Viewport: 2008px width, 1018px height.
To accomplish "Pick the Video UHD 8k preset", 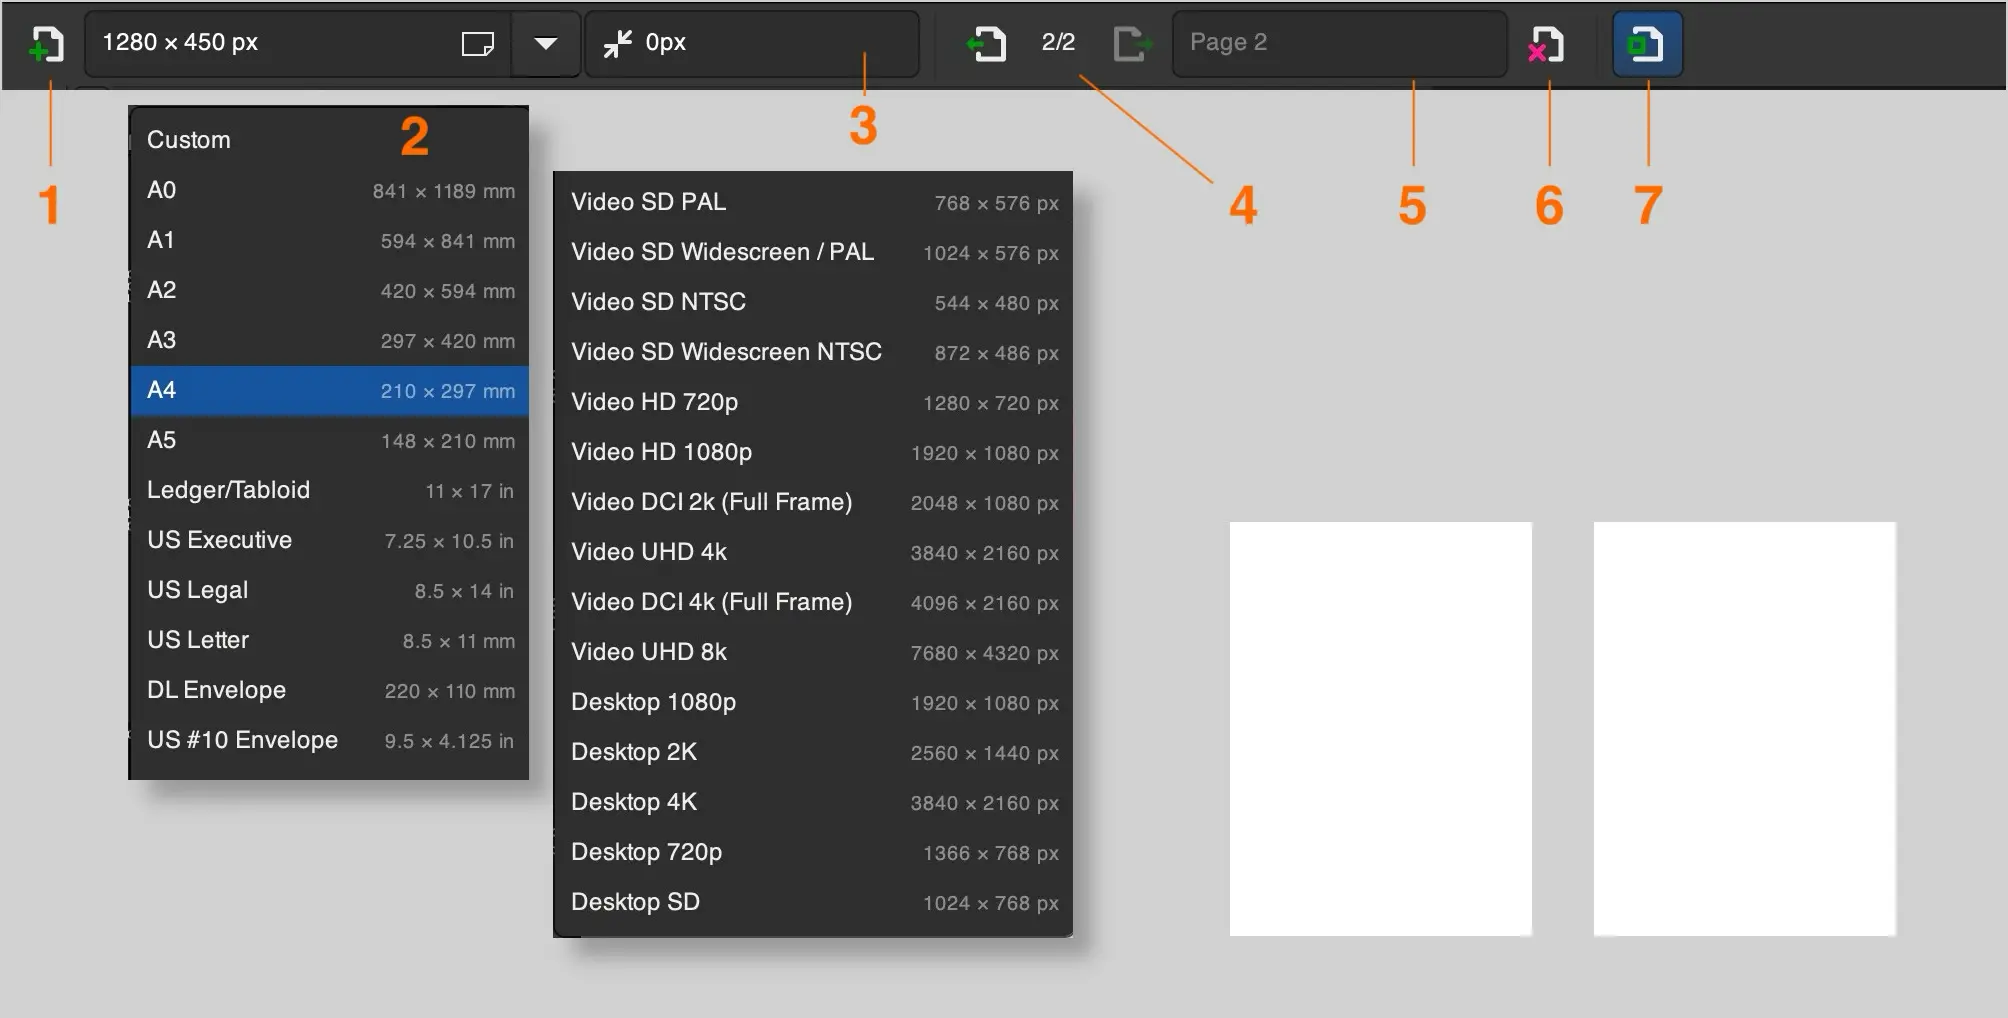I will click(x=812, y=652).
